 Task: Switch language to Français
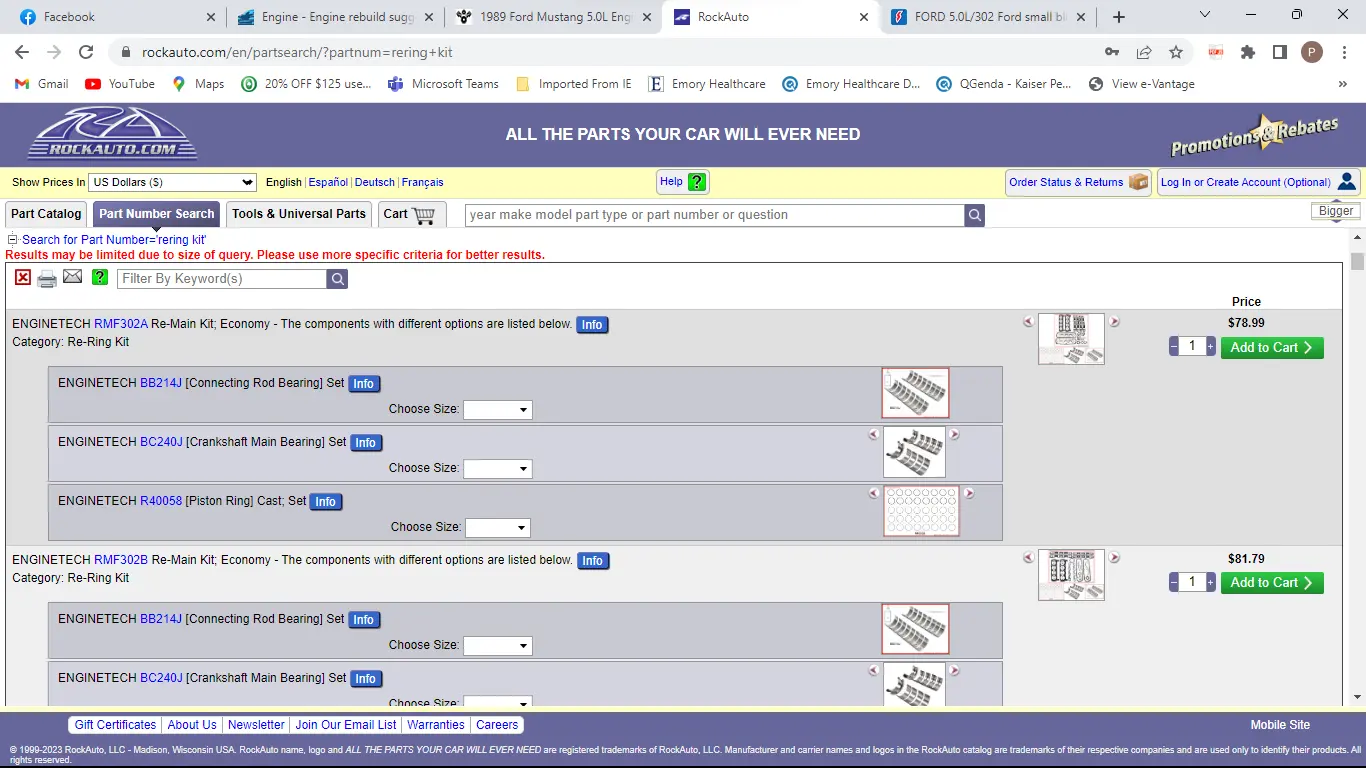click(422, 182)
